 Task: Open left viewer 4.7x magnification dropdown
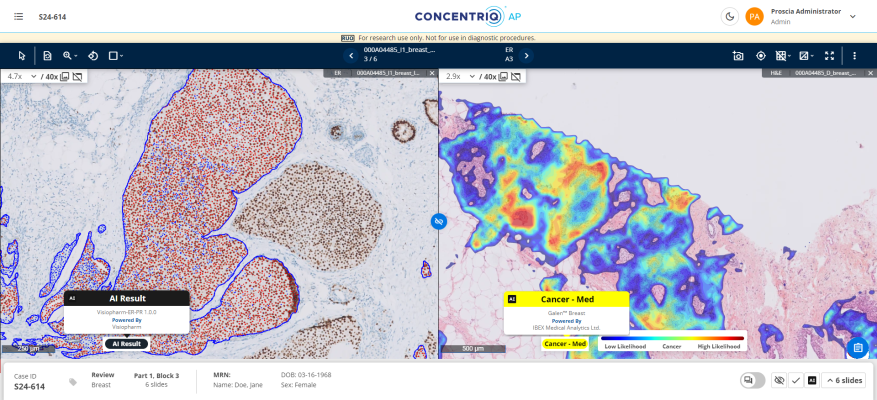20,76
